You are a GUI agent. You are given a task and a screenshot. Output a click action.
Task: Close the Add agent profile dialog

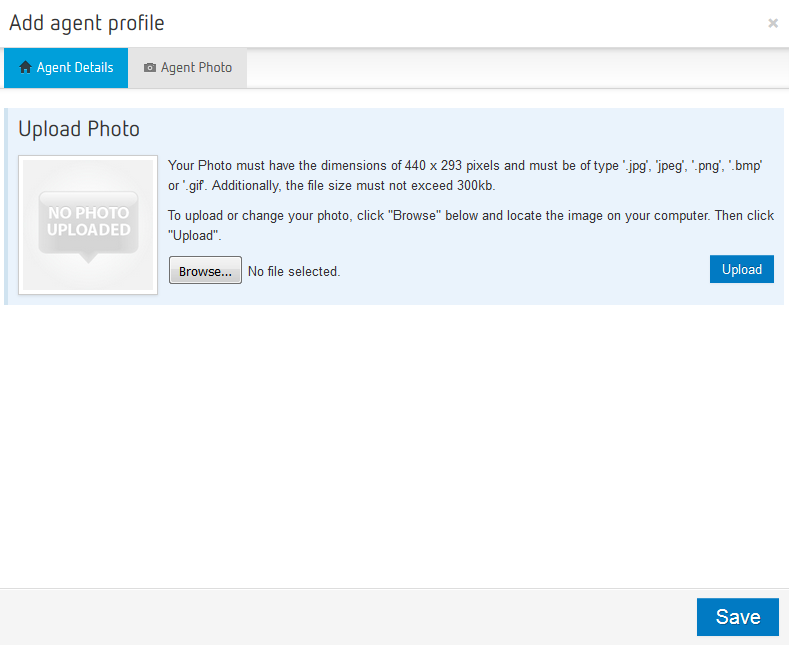click(772, 23)
